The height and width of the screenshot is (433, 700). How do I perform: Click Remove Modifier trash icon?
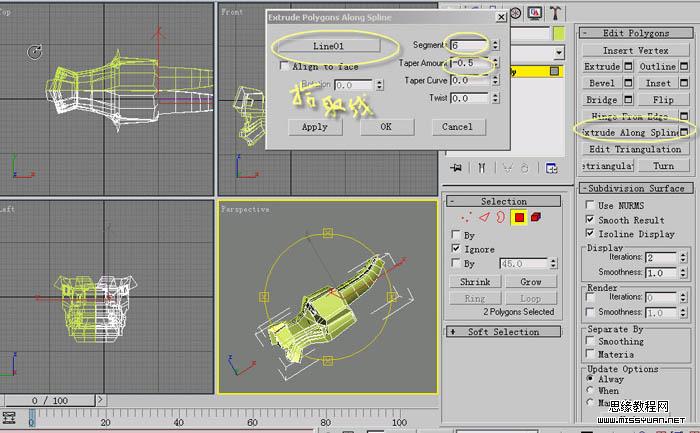(x=525, y=168)
